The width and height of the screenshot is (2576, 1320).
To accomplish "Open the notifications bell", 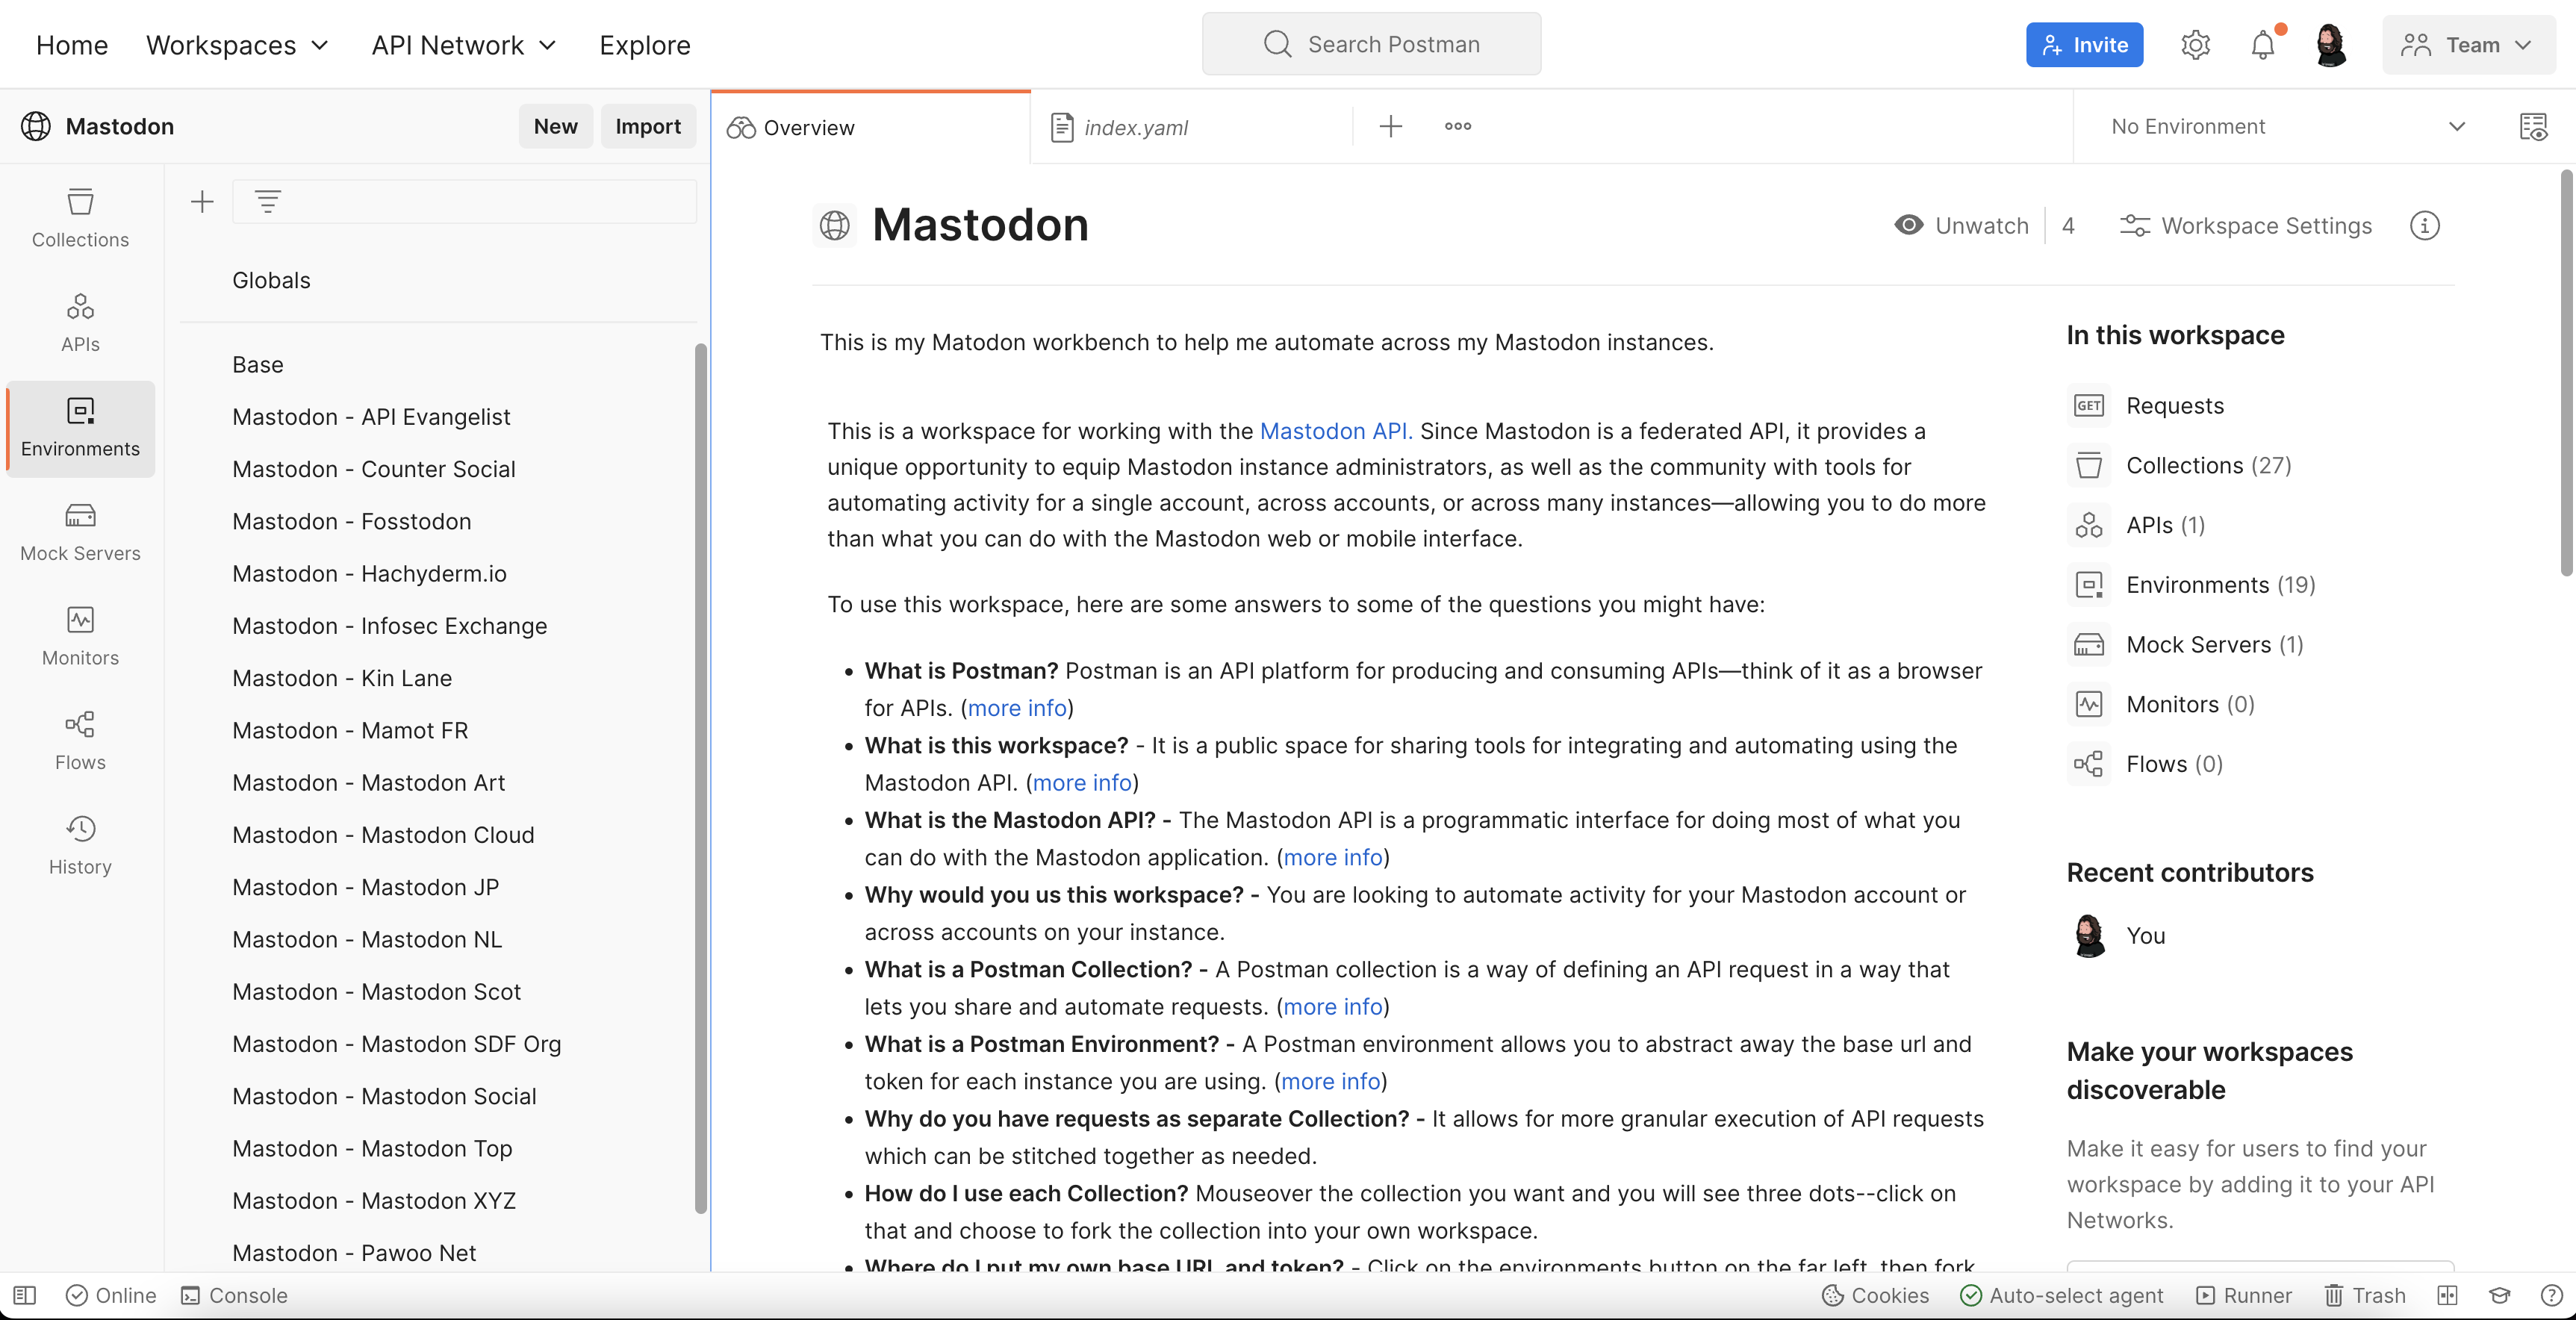I will point(2263,45).
